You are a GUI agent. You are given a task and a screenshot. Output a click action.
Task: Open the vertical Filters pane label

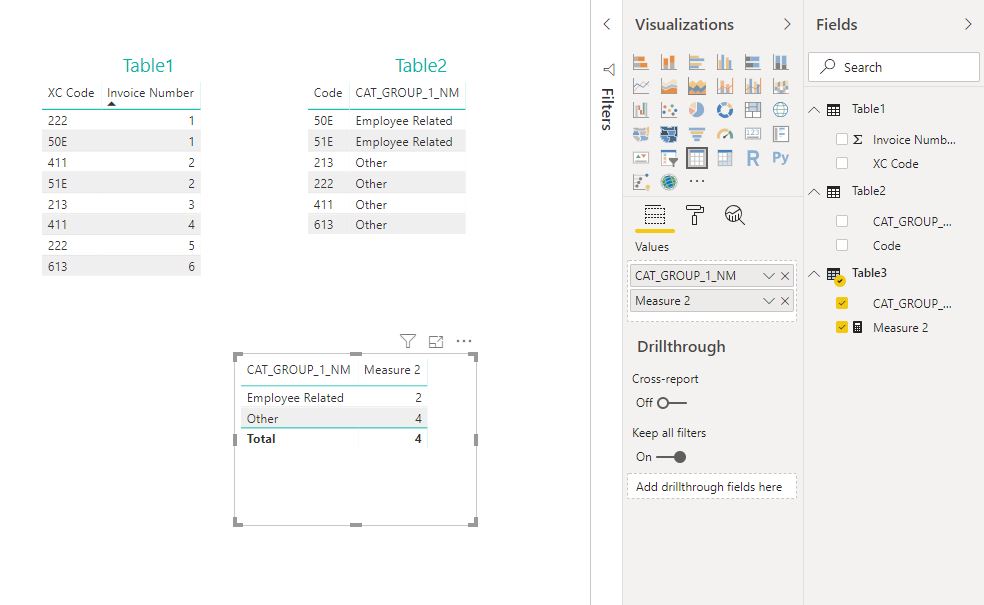(x=607, y=109)
